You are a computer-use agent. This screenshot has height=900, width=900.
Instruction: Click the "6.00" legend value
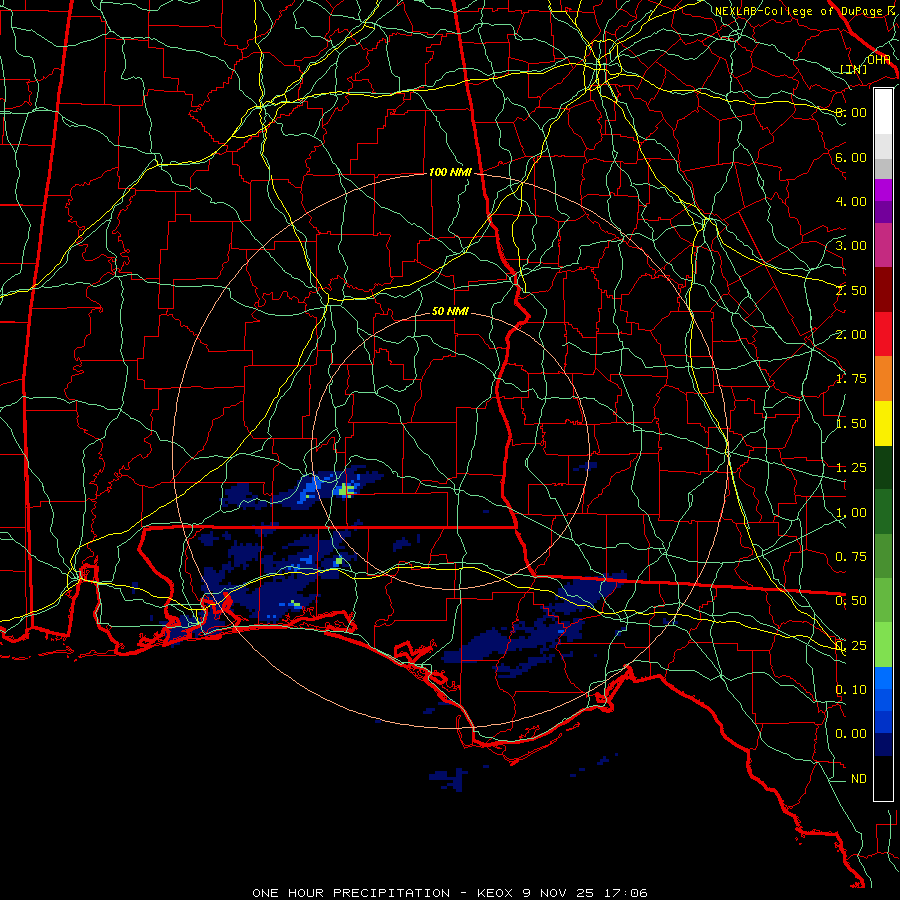tap(851, 157)
